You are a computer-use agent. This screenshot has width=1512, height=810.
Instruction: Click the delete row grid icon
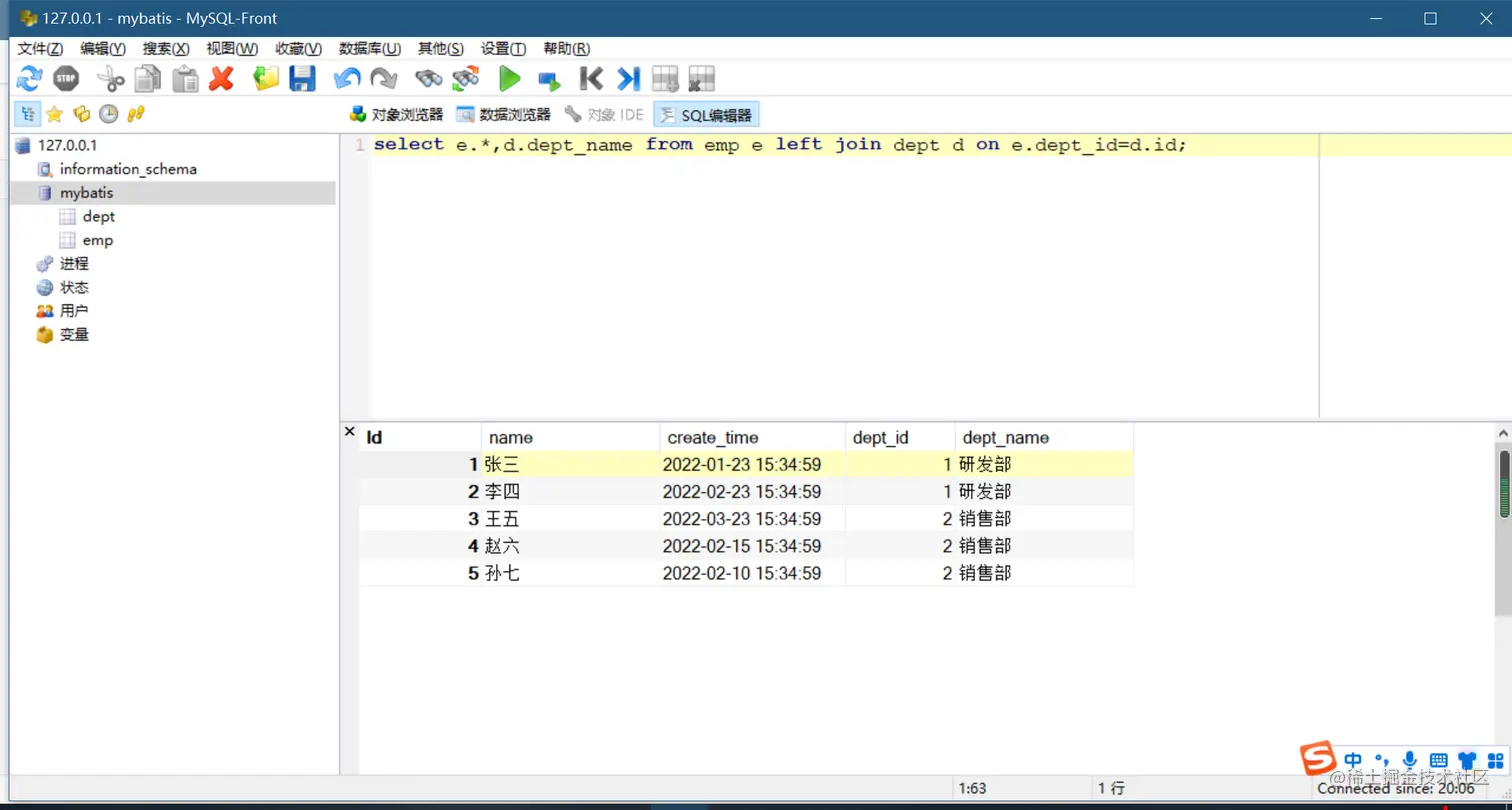coord(701,78)
